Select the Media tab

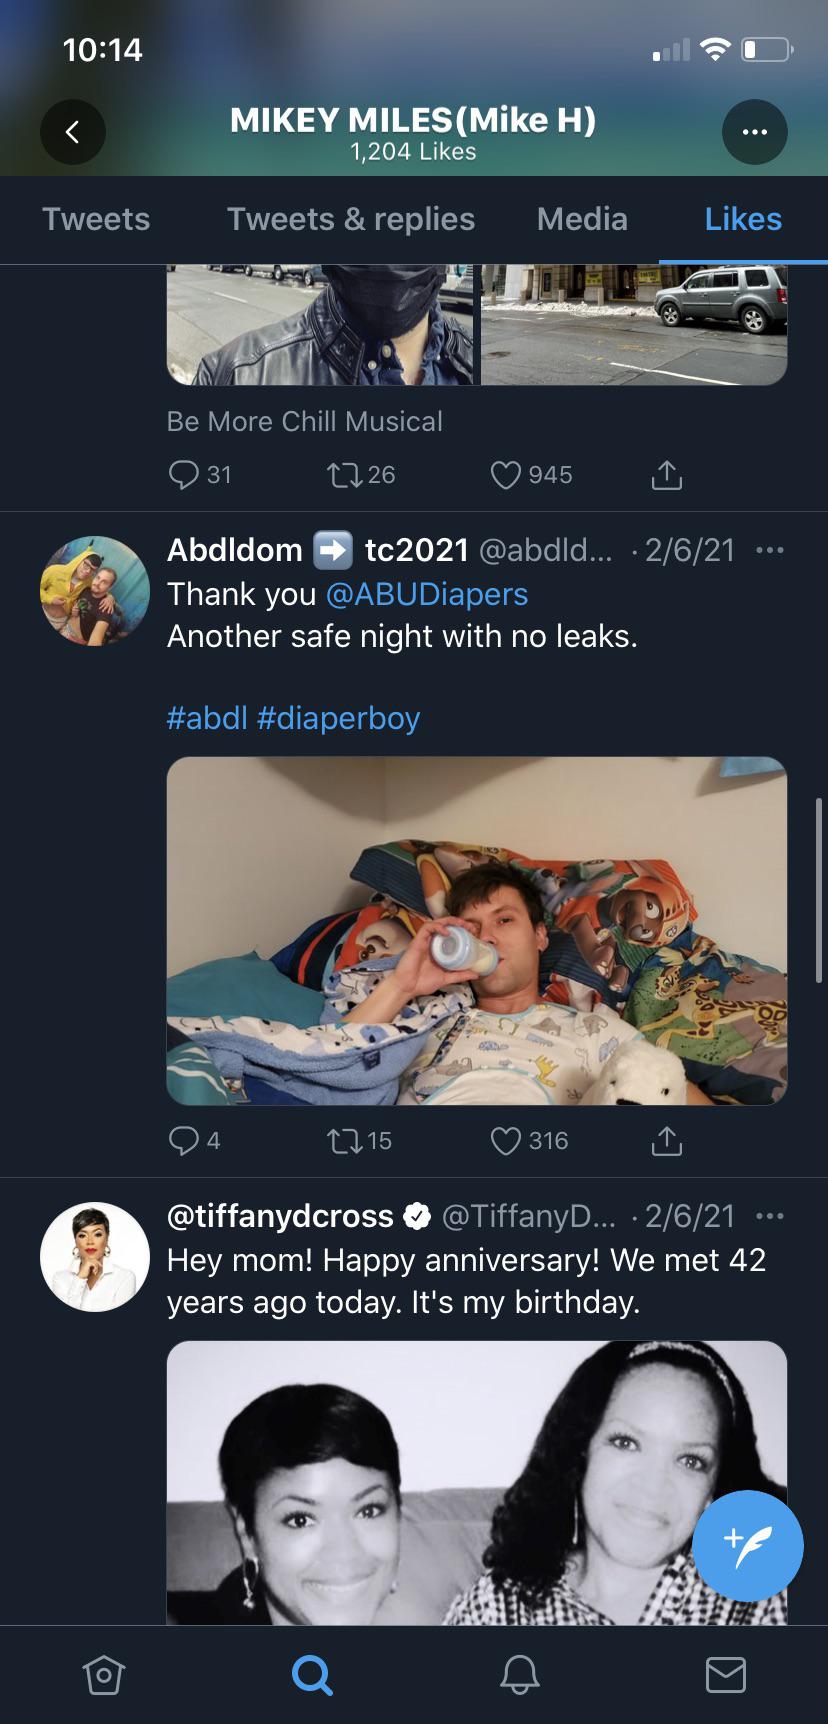pyautogui.click(x=582, y=219)
